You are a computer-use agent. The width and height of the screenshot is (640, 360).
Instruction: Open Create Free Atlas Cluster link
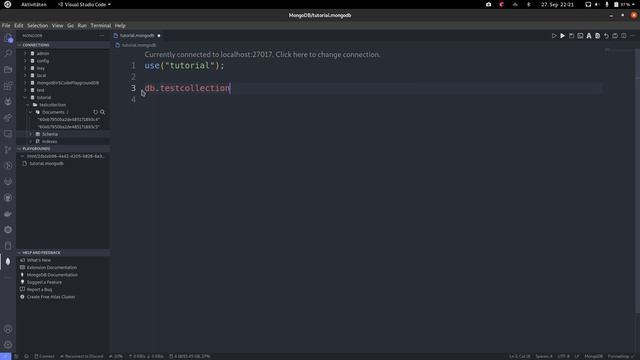point(51,297)
